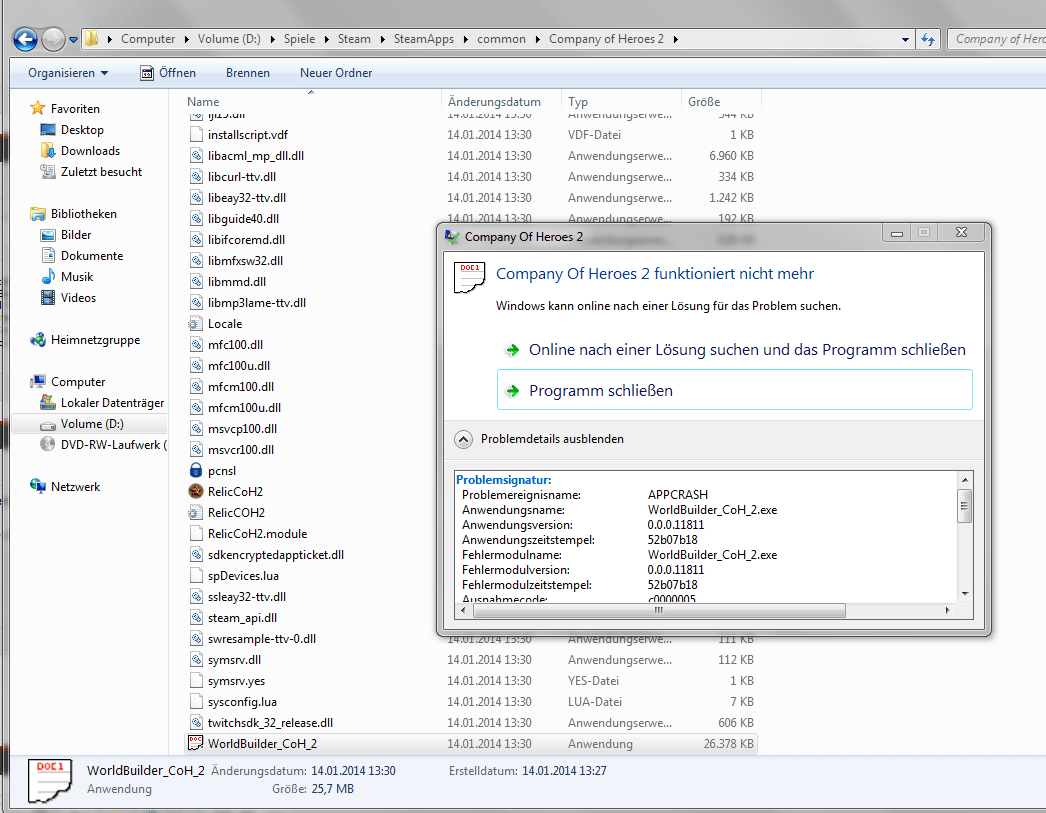Select the RelicCoH2.module file
The height and width of the screenshot is (813, 1046).
point(257,534)
